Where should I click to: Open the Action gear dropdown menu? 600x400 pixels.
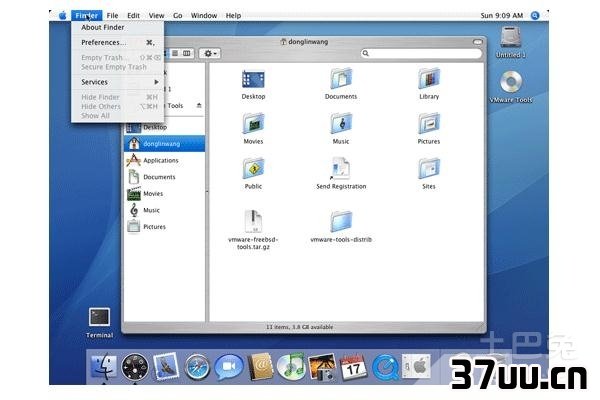(210, 53)
